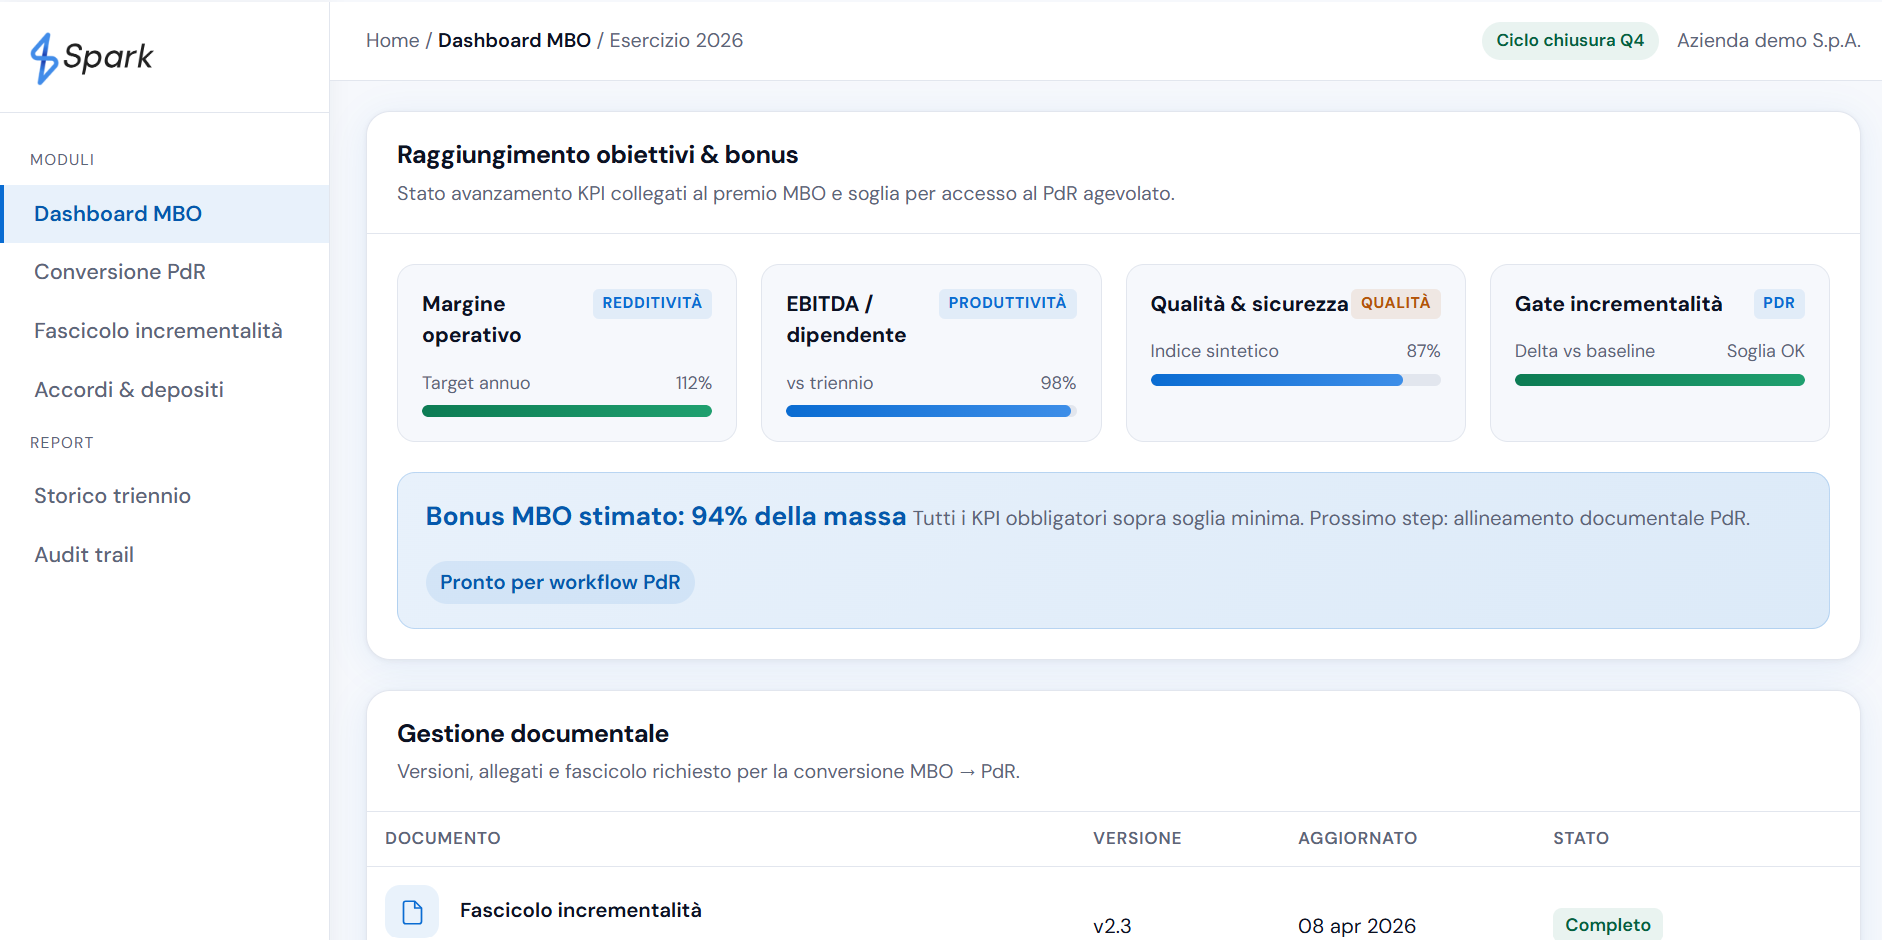
Task: Click the AGGIORNATO column header
Action: pyautogui.click(x=1357, y=838)
